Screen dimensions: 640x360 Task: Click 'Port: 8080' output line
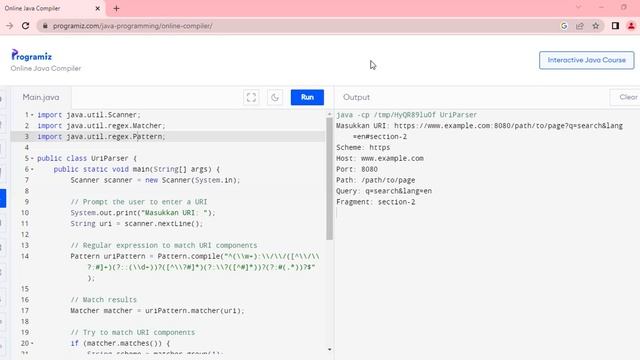coord(357,169)
